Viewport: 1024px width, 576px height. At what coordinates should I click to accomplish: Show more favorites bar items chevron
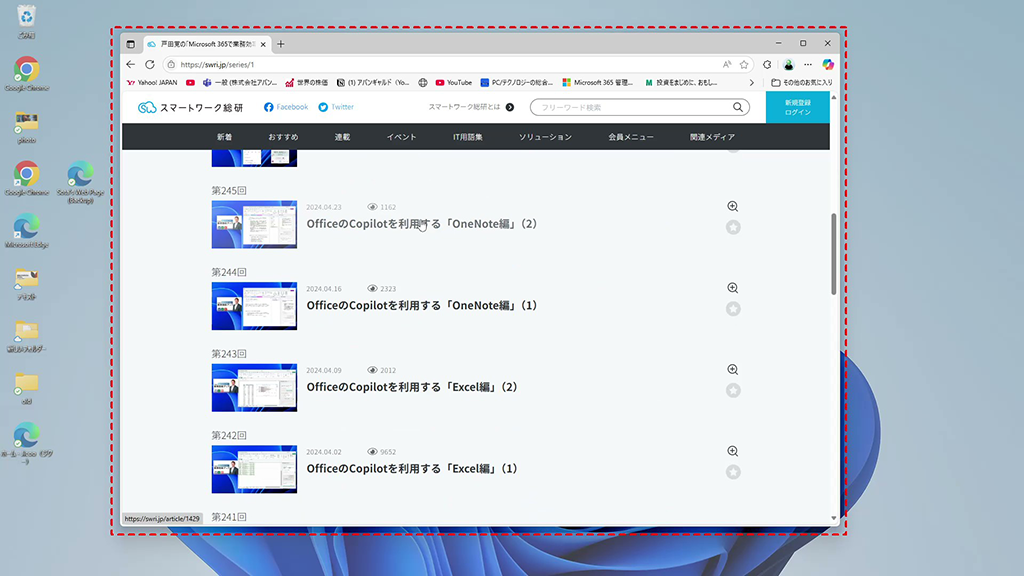[752, 83]
